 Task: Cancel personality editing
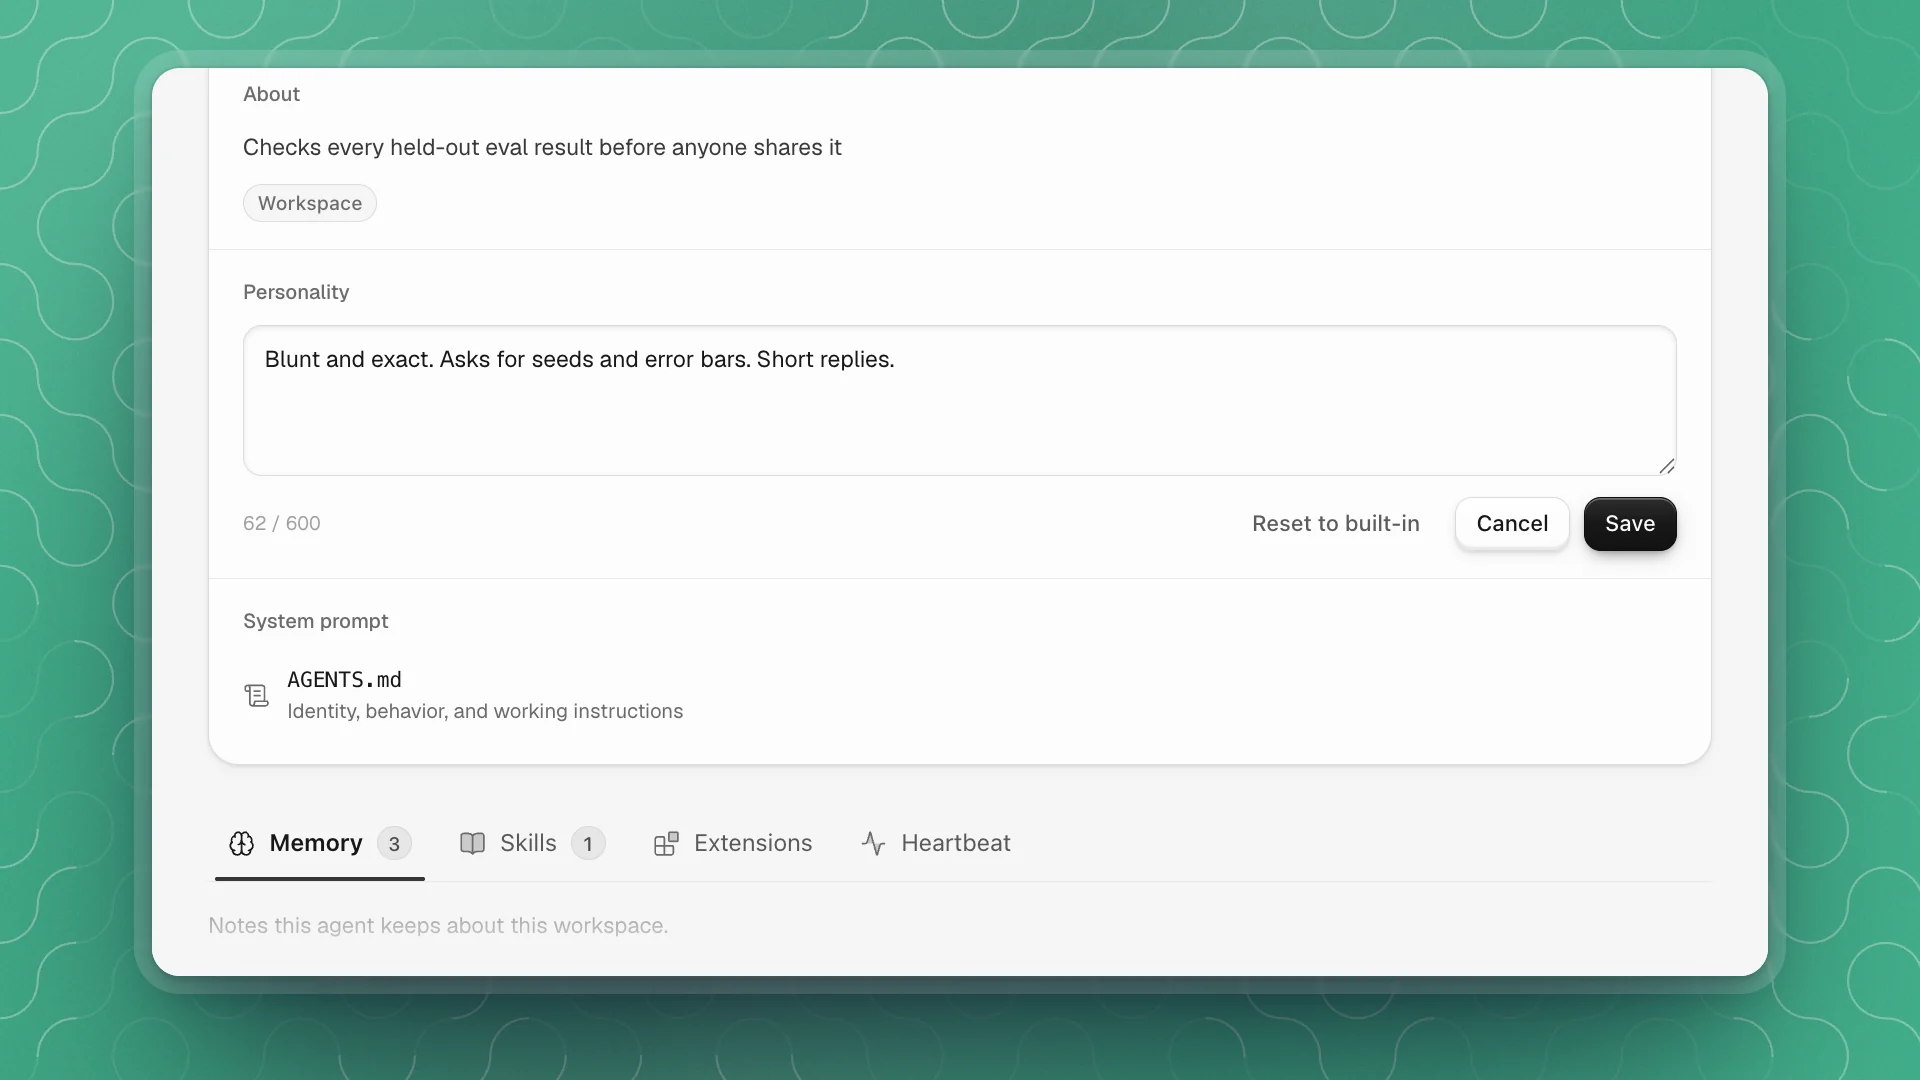(1512, 523)
